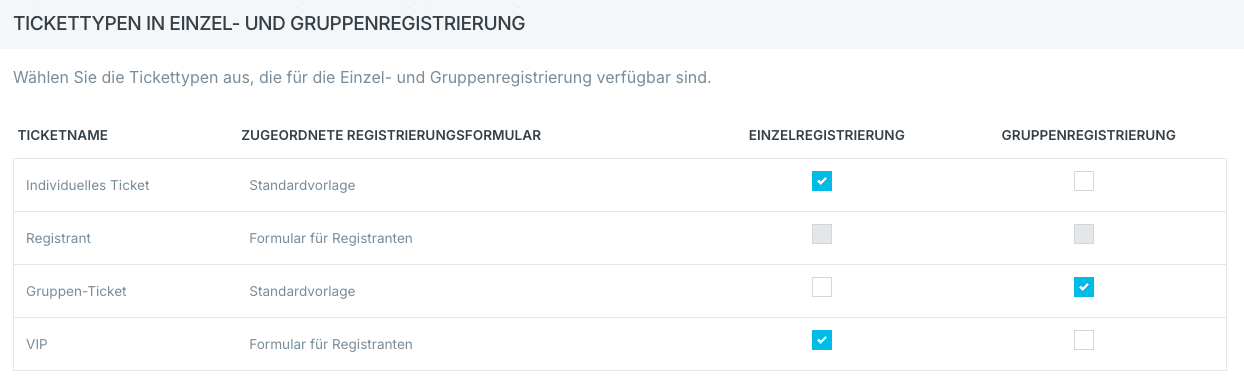Select the Individuelles Ticket name
Viewport: 1244px width, 387px height.
pos(88,185)
